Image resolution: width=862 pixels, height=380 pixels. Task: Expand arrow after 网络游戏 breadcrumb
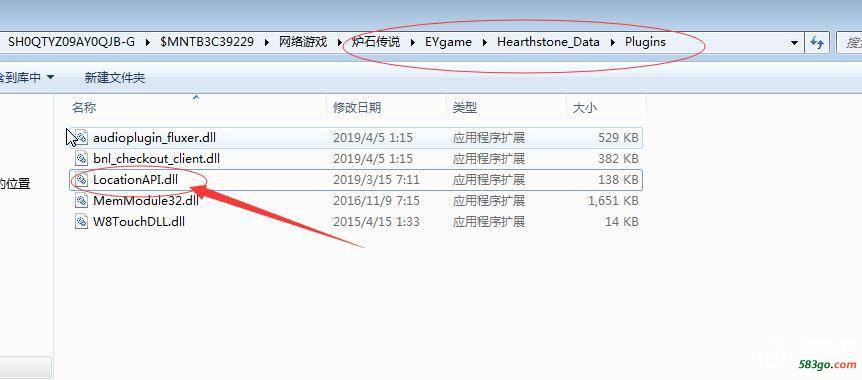click(x=340, y=42)
